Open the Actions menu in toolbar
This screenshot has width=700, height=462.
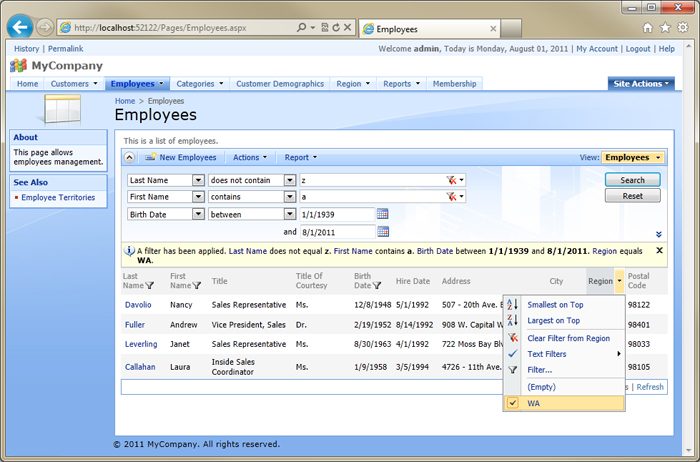[x=250, y=158]
